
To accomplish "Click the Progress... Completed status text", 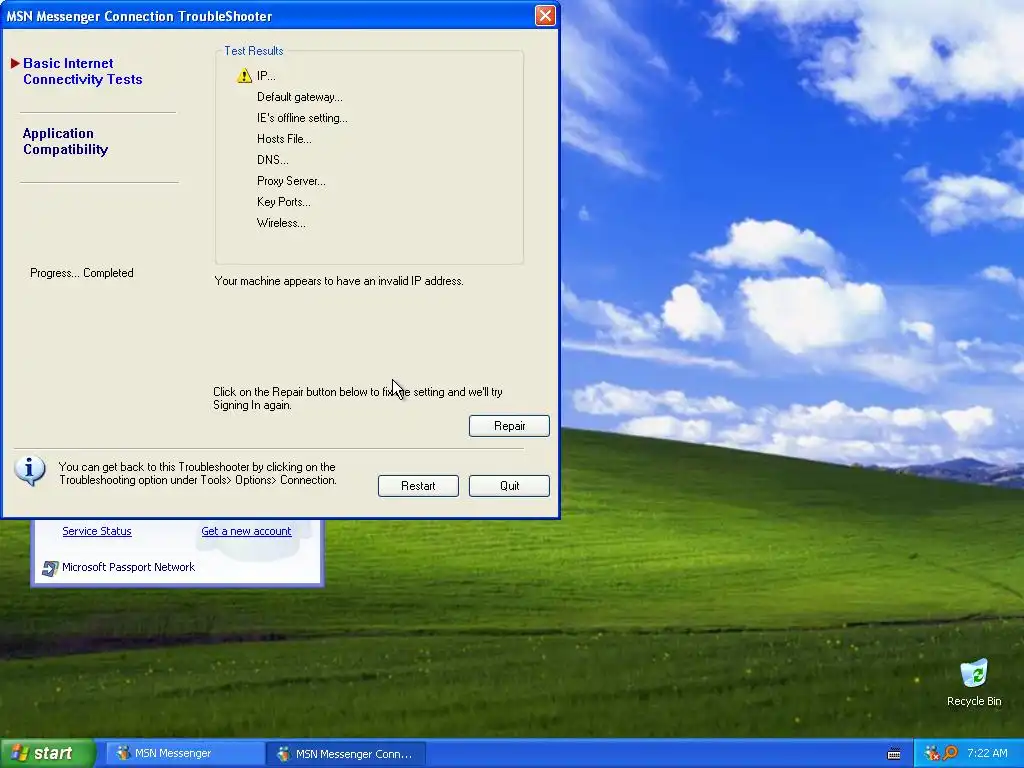I will point(82,273).
